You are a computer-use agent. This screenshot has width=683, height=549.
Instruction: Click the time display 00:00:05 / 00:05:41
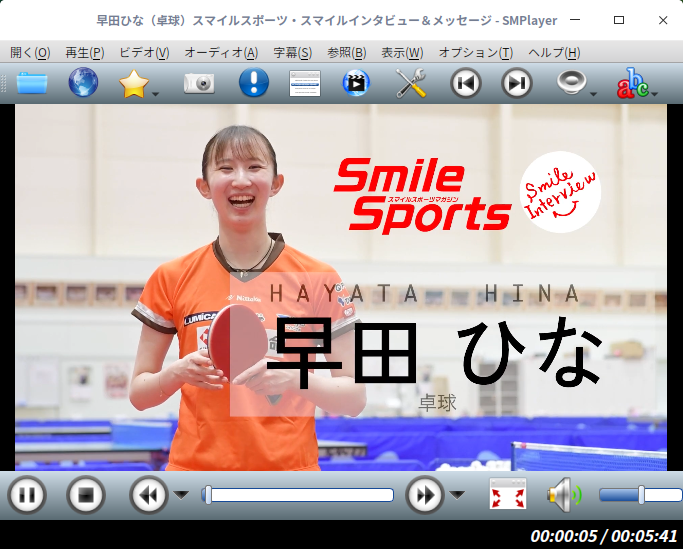click(604, 535)
